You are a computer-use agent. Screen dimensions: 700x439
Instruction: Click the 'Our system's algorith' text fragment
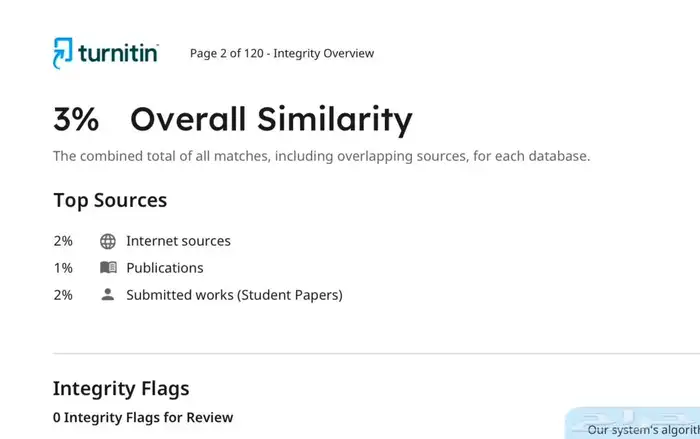[643, 430]
